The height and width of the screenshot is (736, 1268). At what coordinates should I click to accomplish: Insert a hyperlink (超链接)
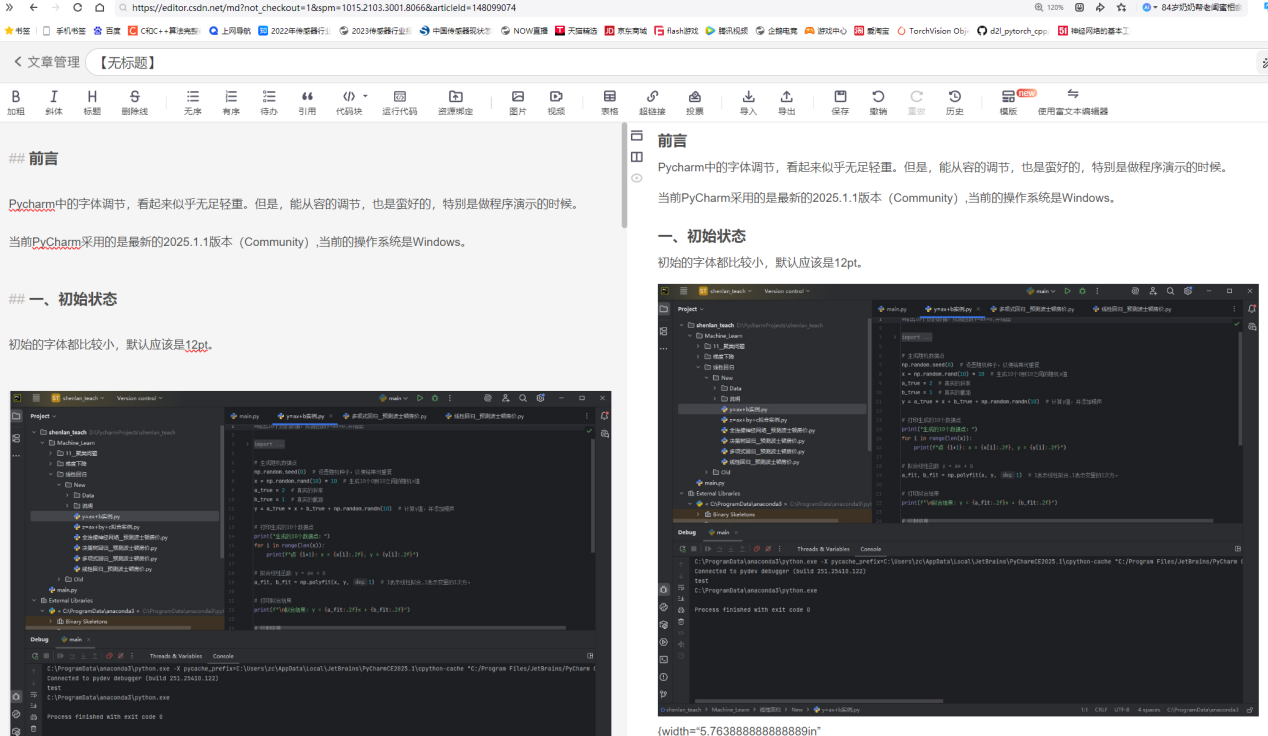click(652, 102)
